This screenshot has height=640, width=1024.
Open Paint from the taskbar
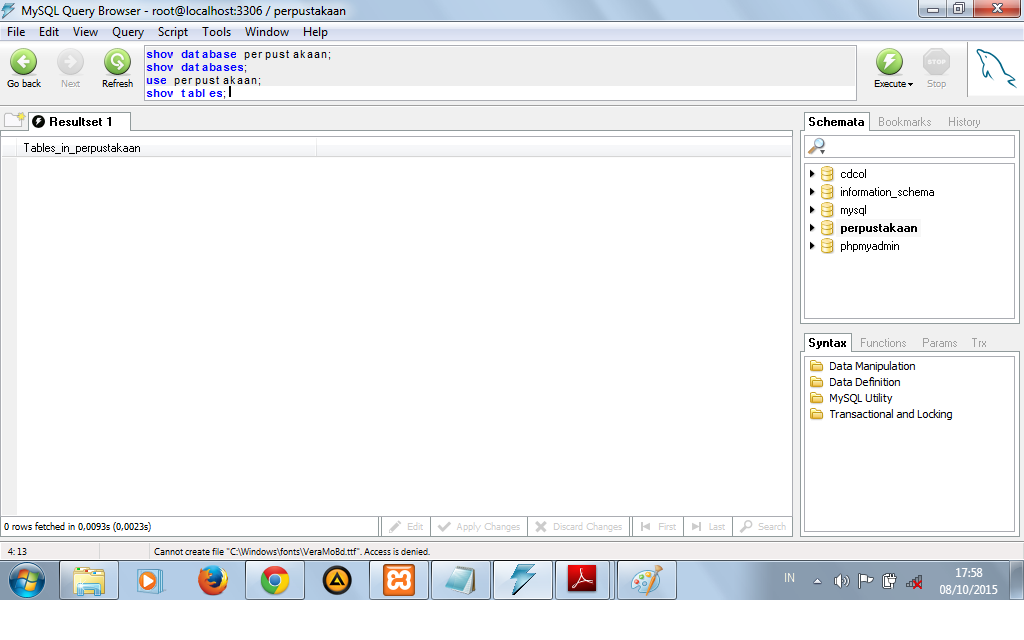(647, 580)
